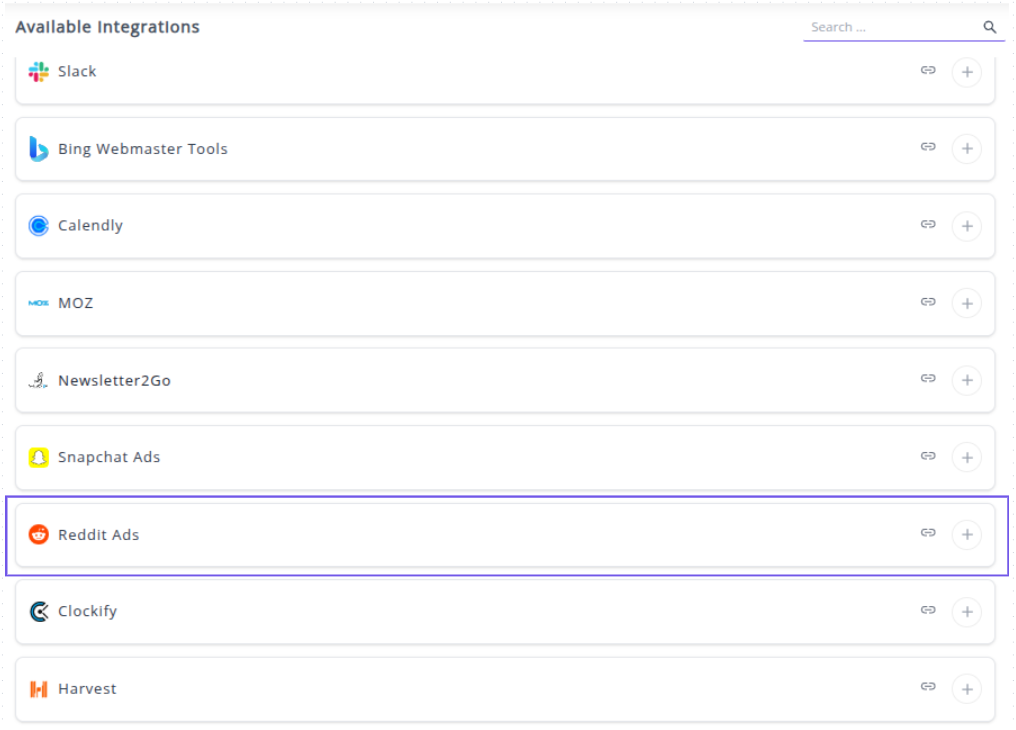Select the Harvest integration name

(x=87, y=689)
